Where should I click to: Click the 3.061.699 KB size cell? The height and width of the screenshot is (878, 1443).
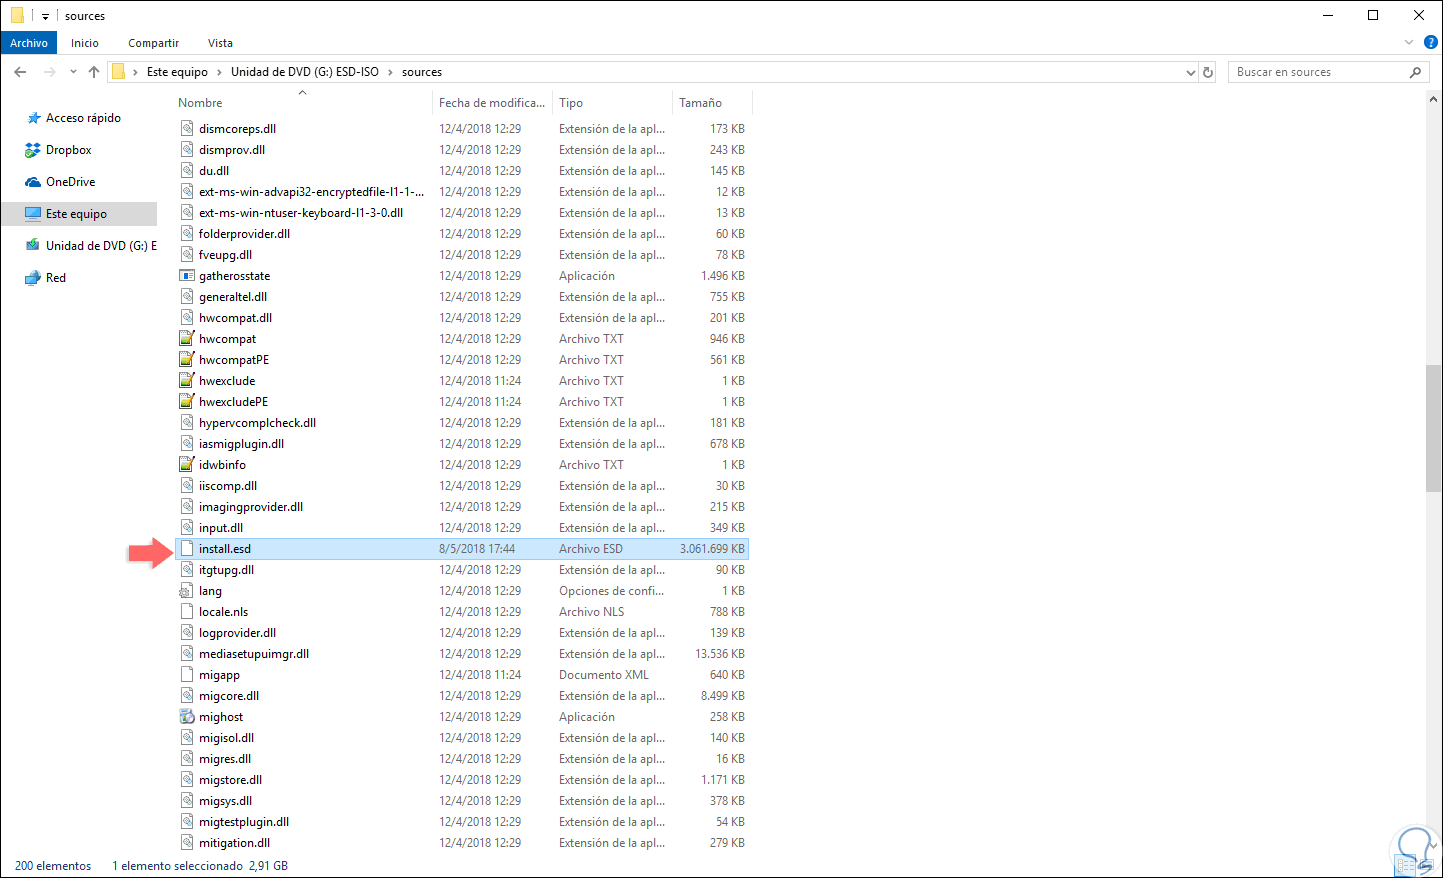(712, 549)
